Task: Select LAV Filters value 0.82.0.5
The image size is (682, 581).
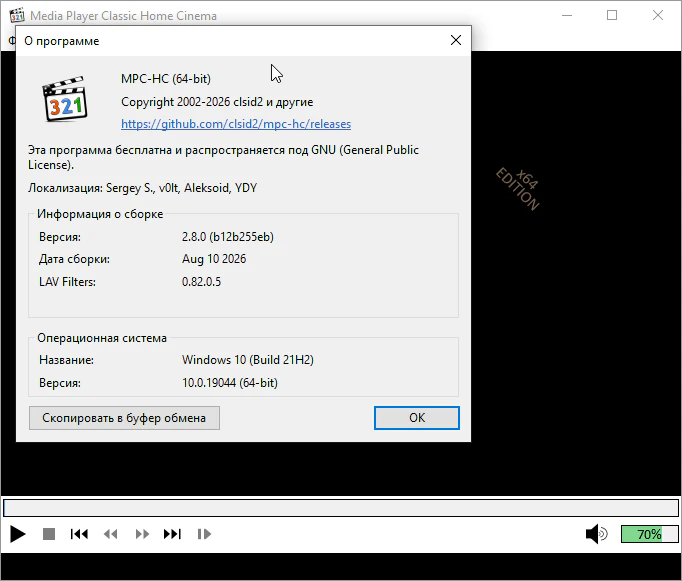Action: (x=201, y=282)
